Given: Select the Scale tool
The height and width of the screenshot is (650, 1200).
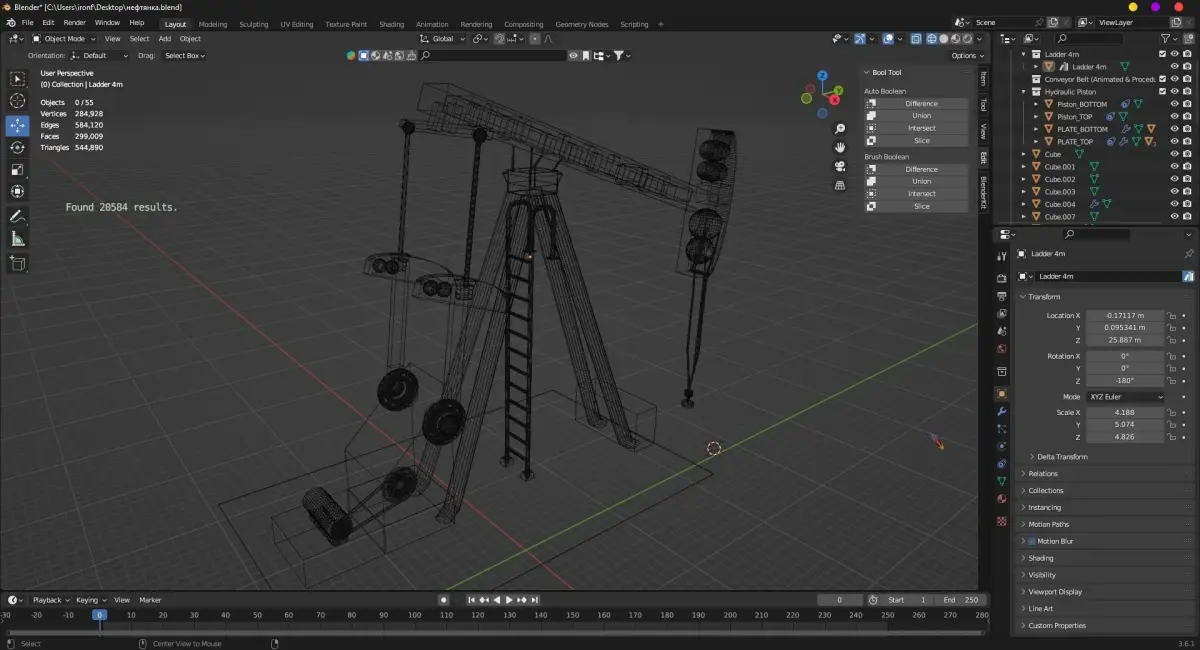Looking at the screenshot, I should tap(17, 169).
